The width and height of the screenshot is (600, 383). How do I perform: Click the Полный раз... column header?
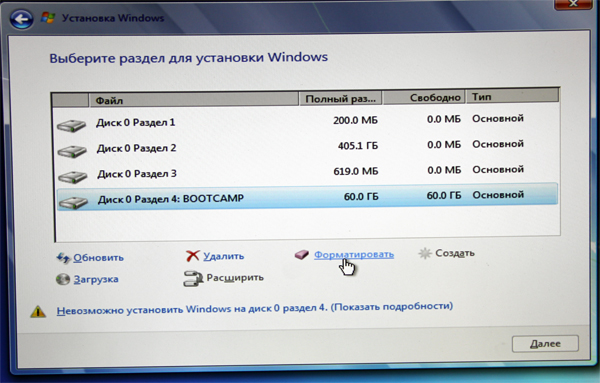(x=341, y=98)
